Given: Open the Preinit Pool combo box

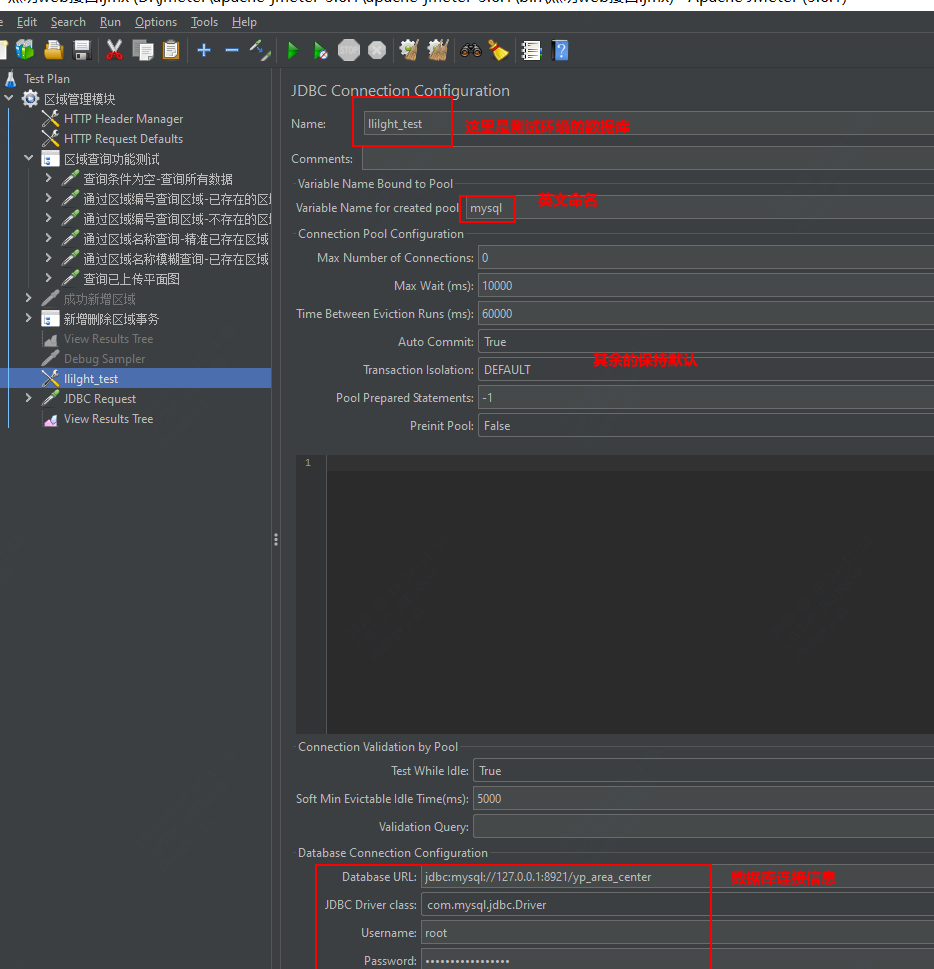Looking at the screenshot, I should tap(706, 426).
